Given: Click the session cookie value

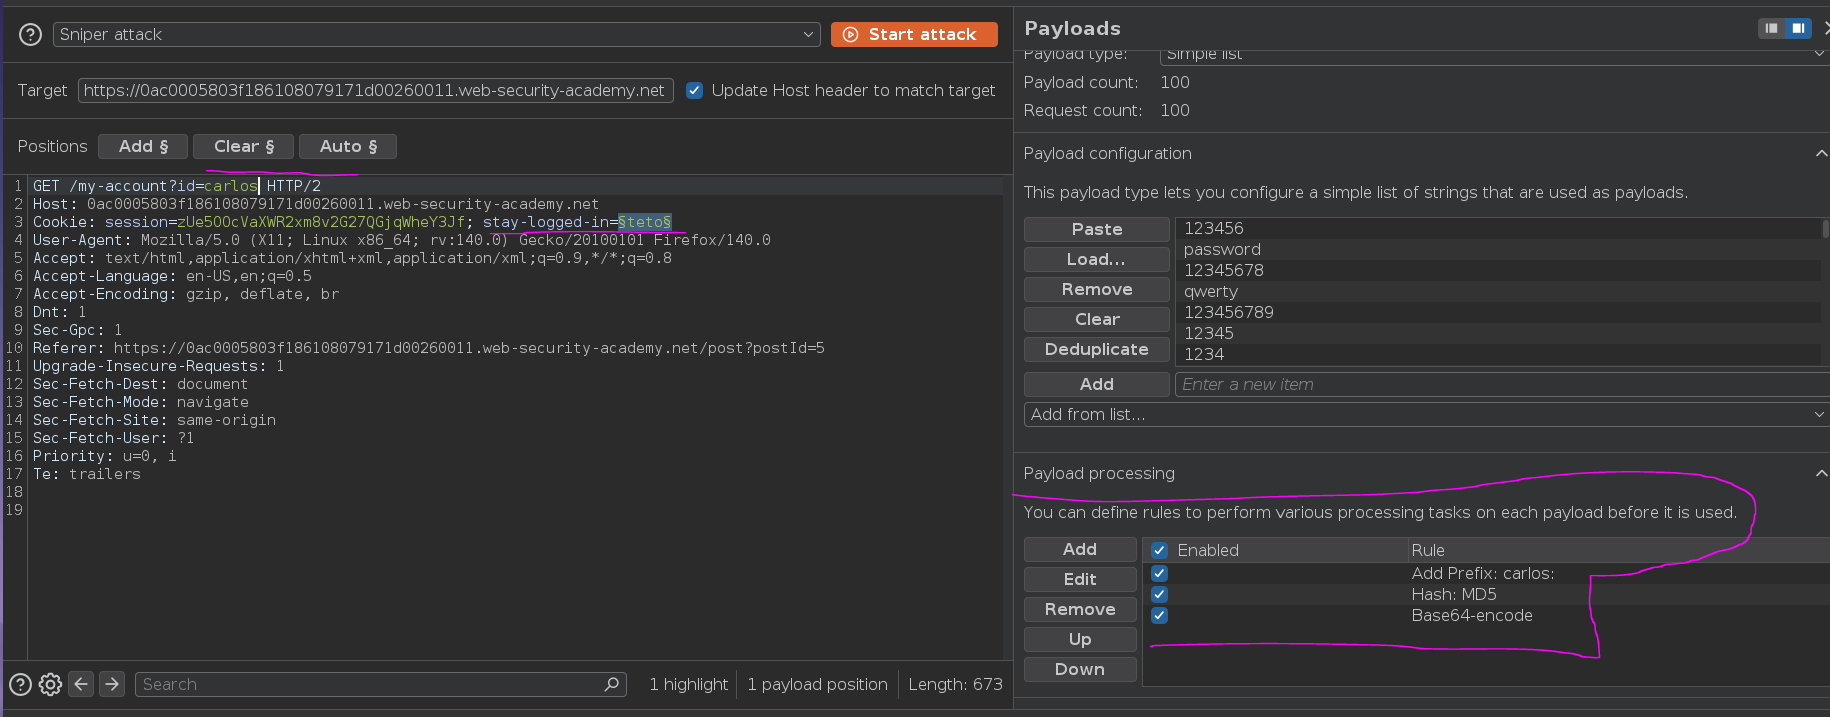Looking at the screenshot, I should click(x=321, y=222).
